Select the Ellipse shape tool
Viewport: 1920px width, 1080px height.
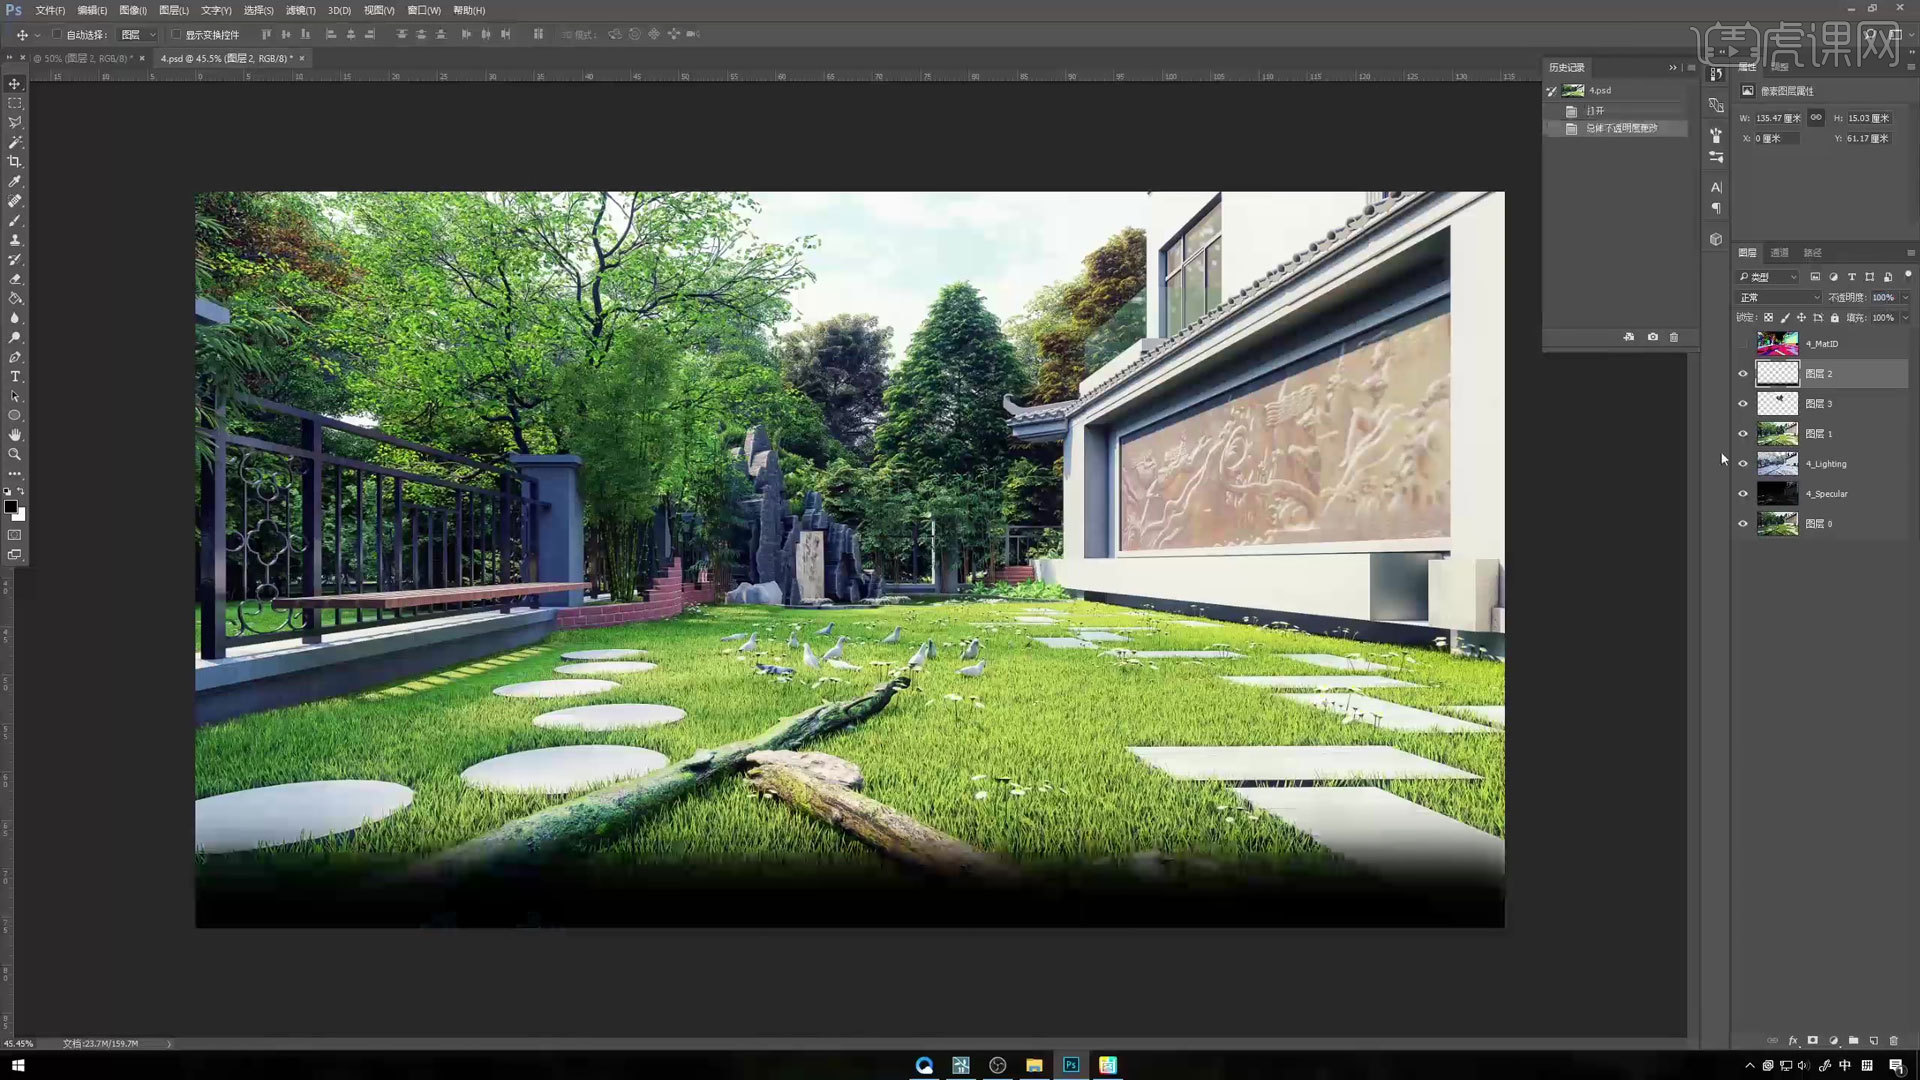click(15, 416)
